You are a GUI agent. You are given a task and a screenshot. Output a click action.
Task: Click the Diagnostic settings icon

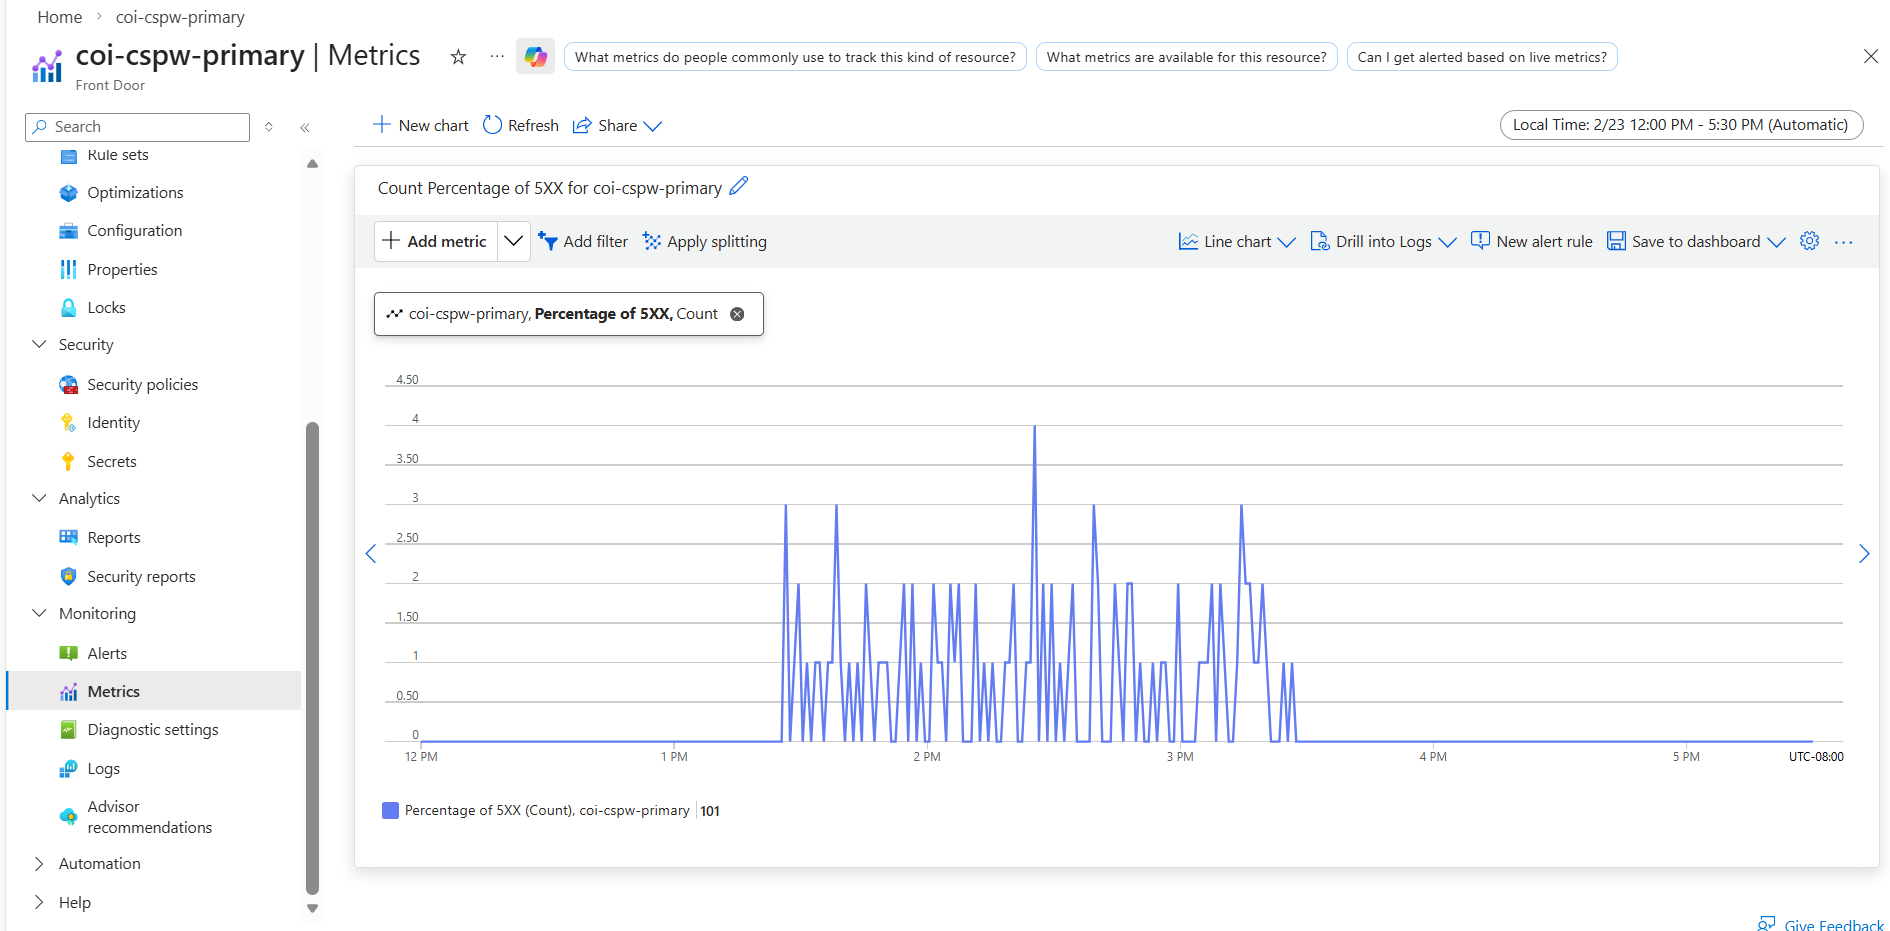click(68, 730)
